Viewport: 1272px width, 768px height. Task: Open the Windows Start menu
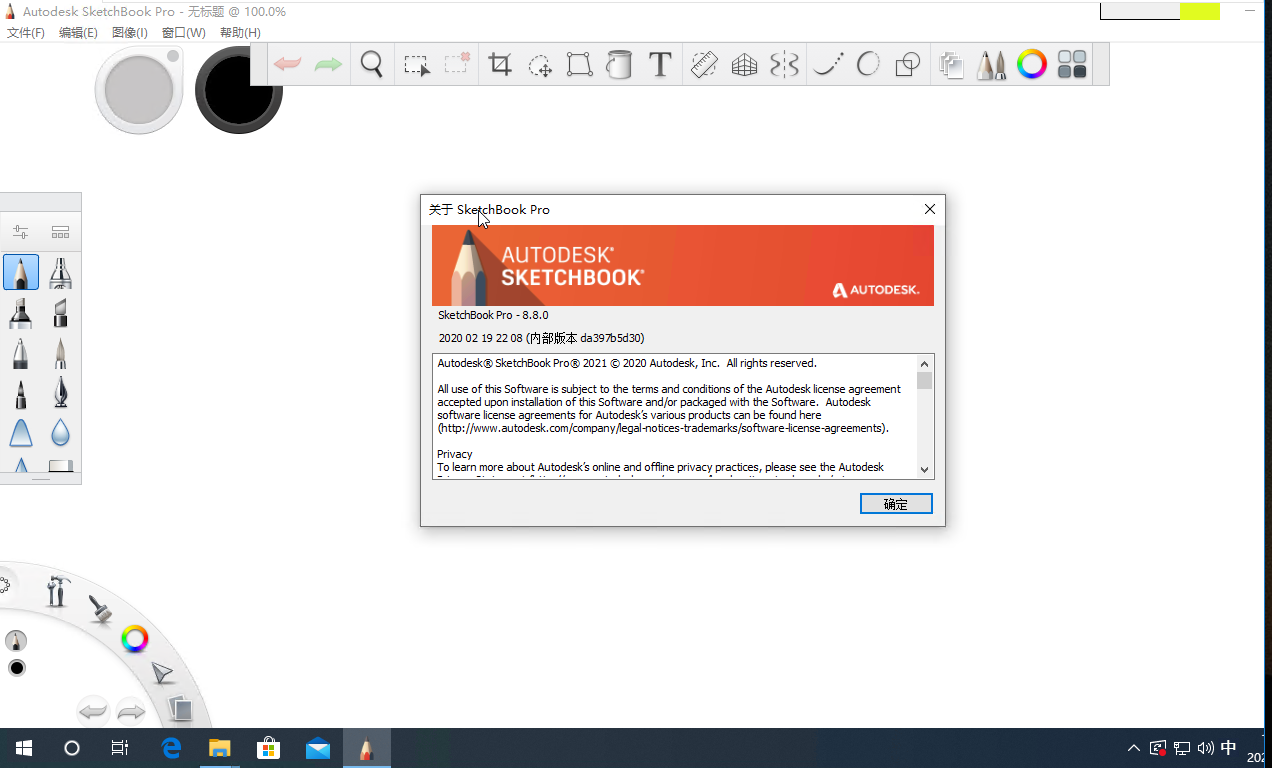pyautogui.click(x=24, y=748)
